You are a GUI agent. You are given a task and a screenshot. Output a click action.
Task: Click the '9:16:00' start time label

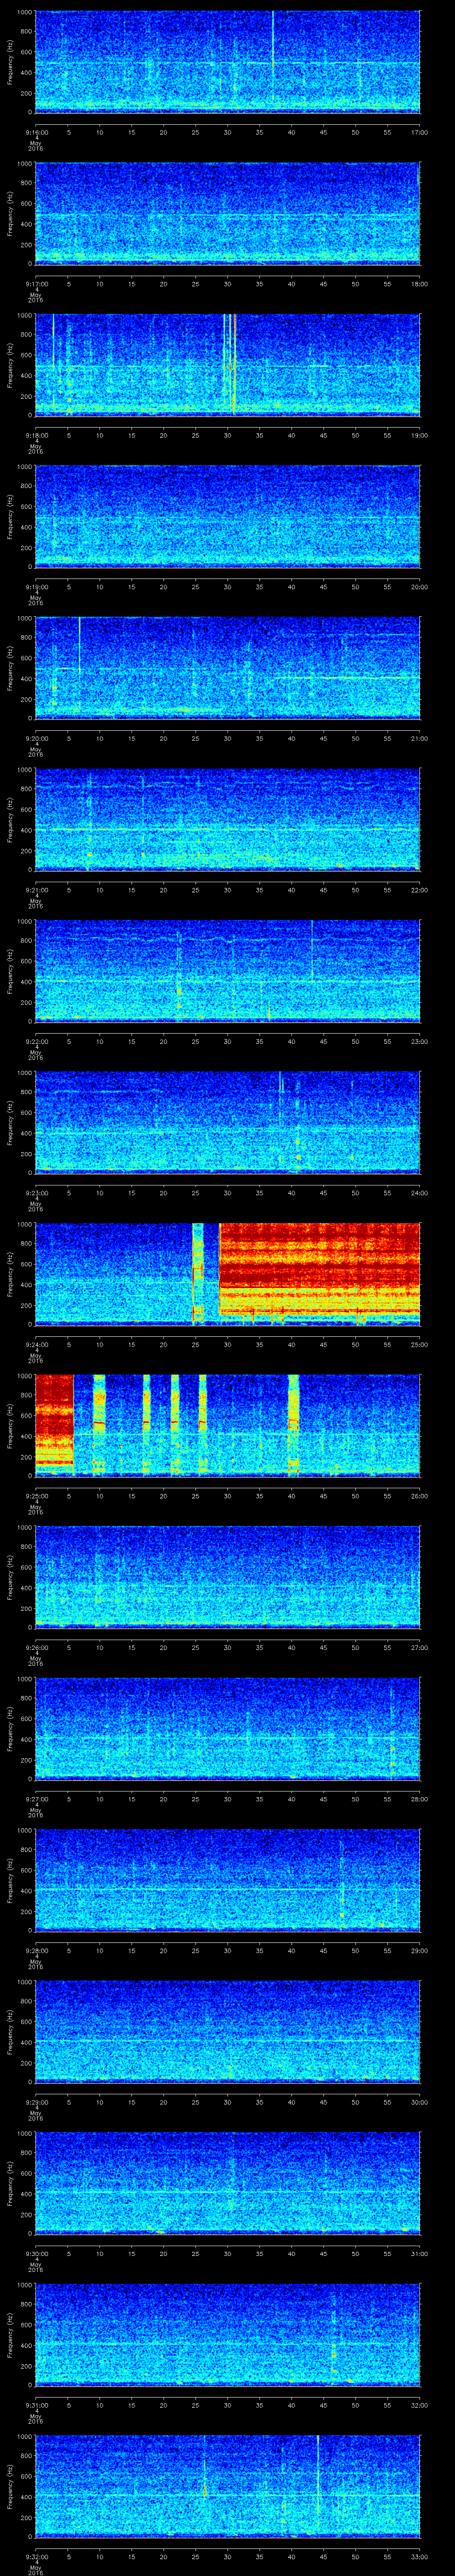coord(36,132)
